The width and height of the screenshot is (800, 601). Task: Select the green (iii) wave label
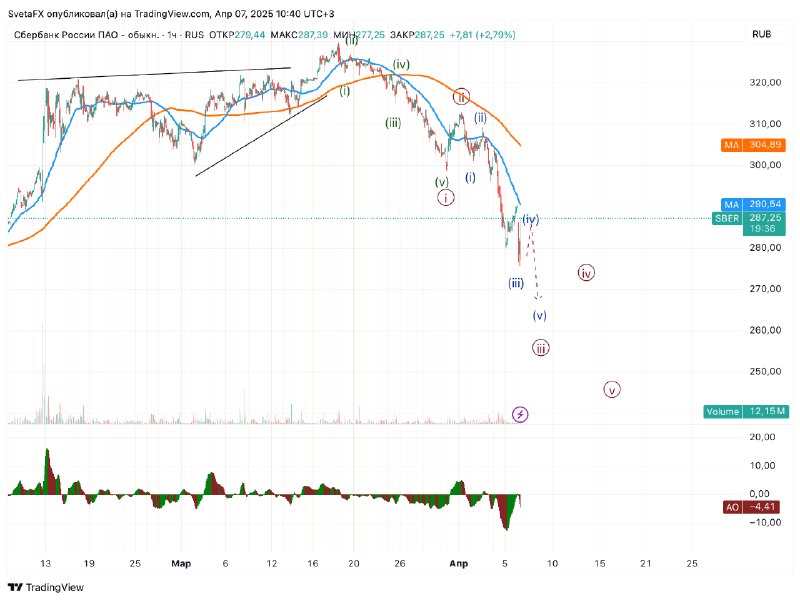(393, 123)
